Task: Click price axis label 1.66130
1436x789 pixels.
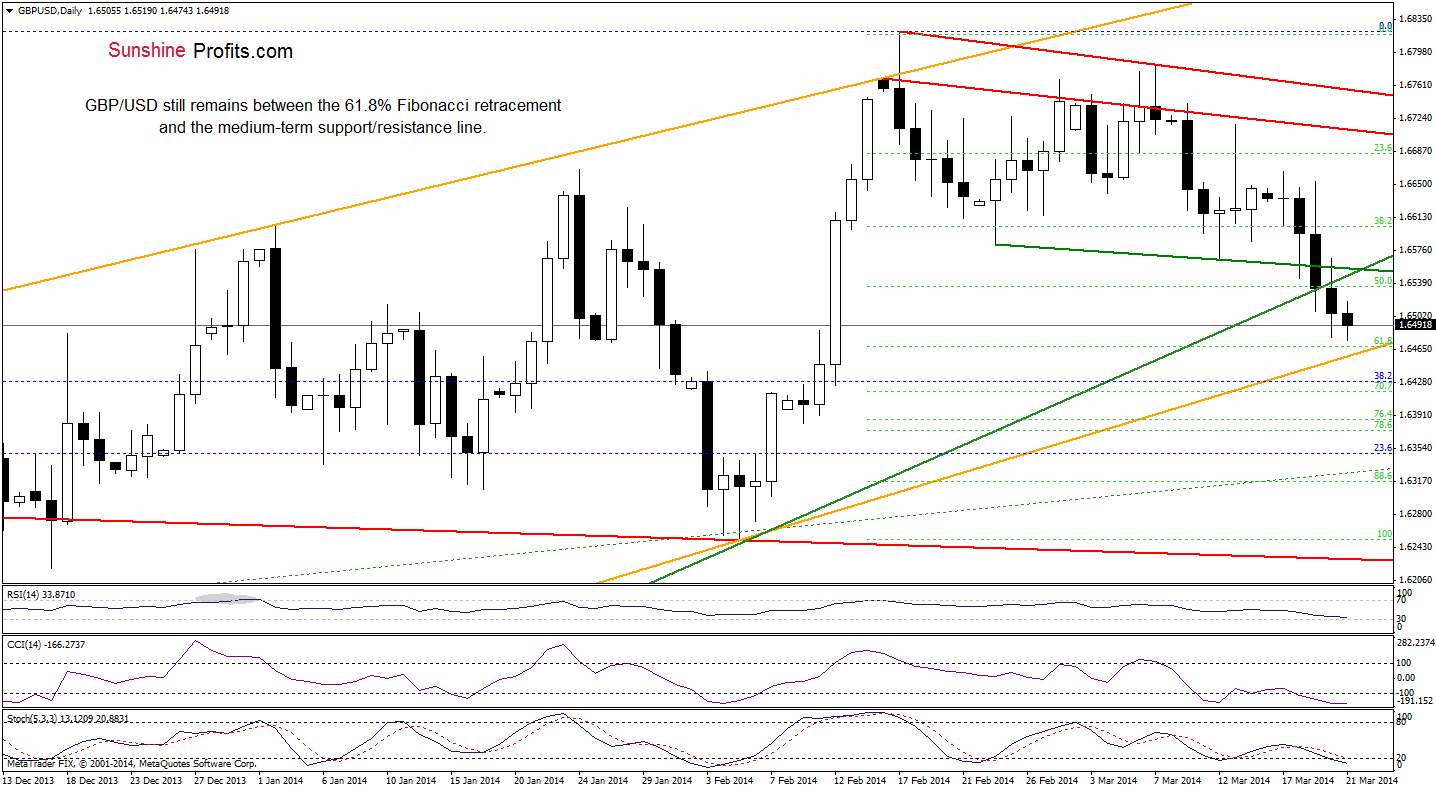Action: [x=1416, y=217]
